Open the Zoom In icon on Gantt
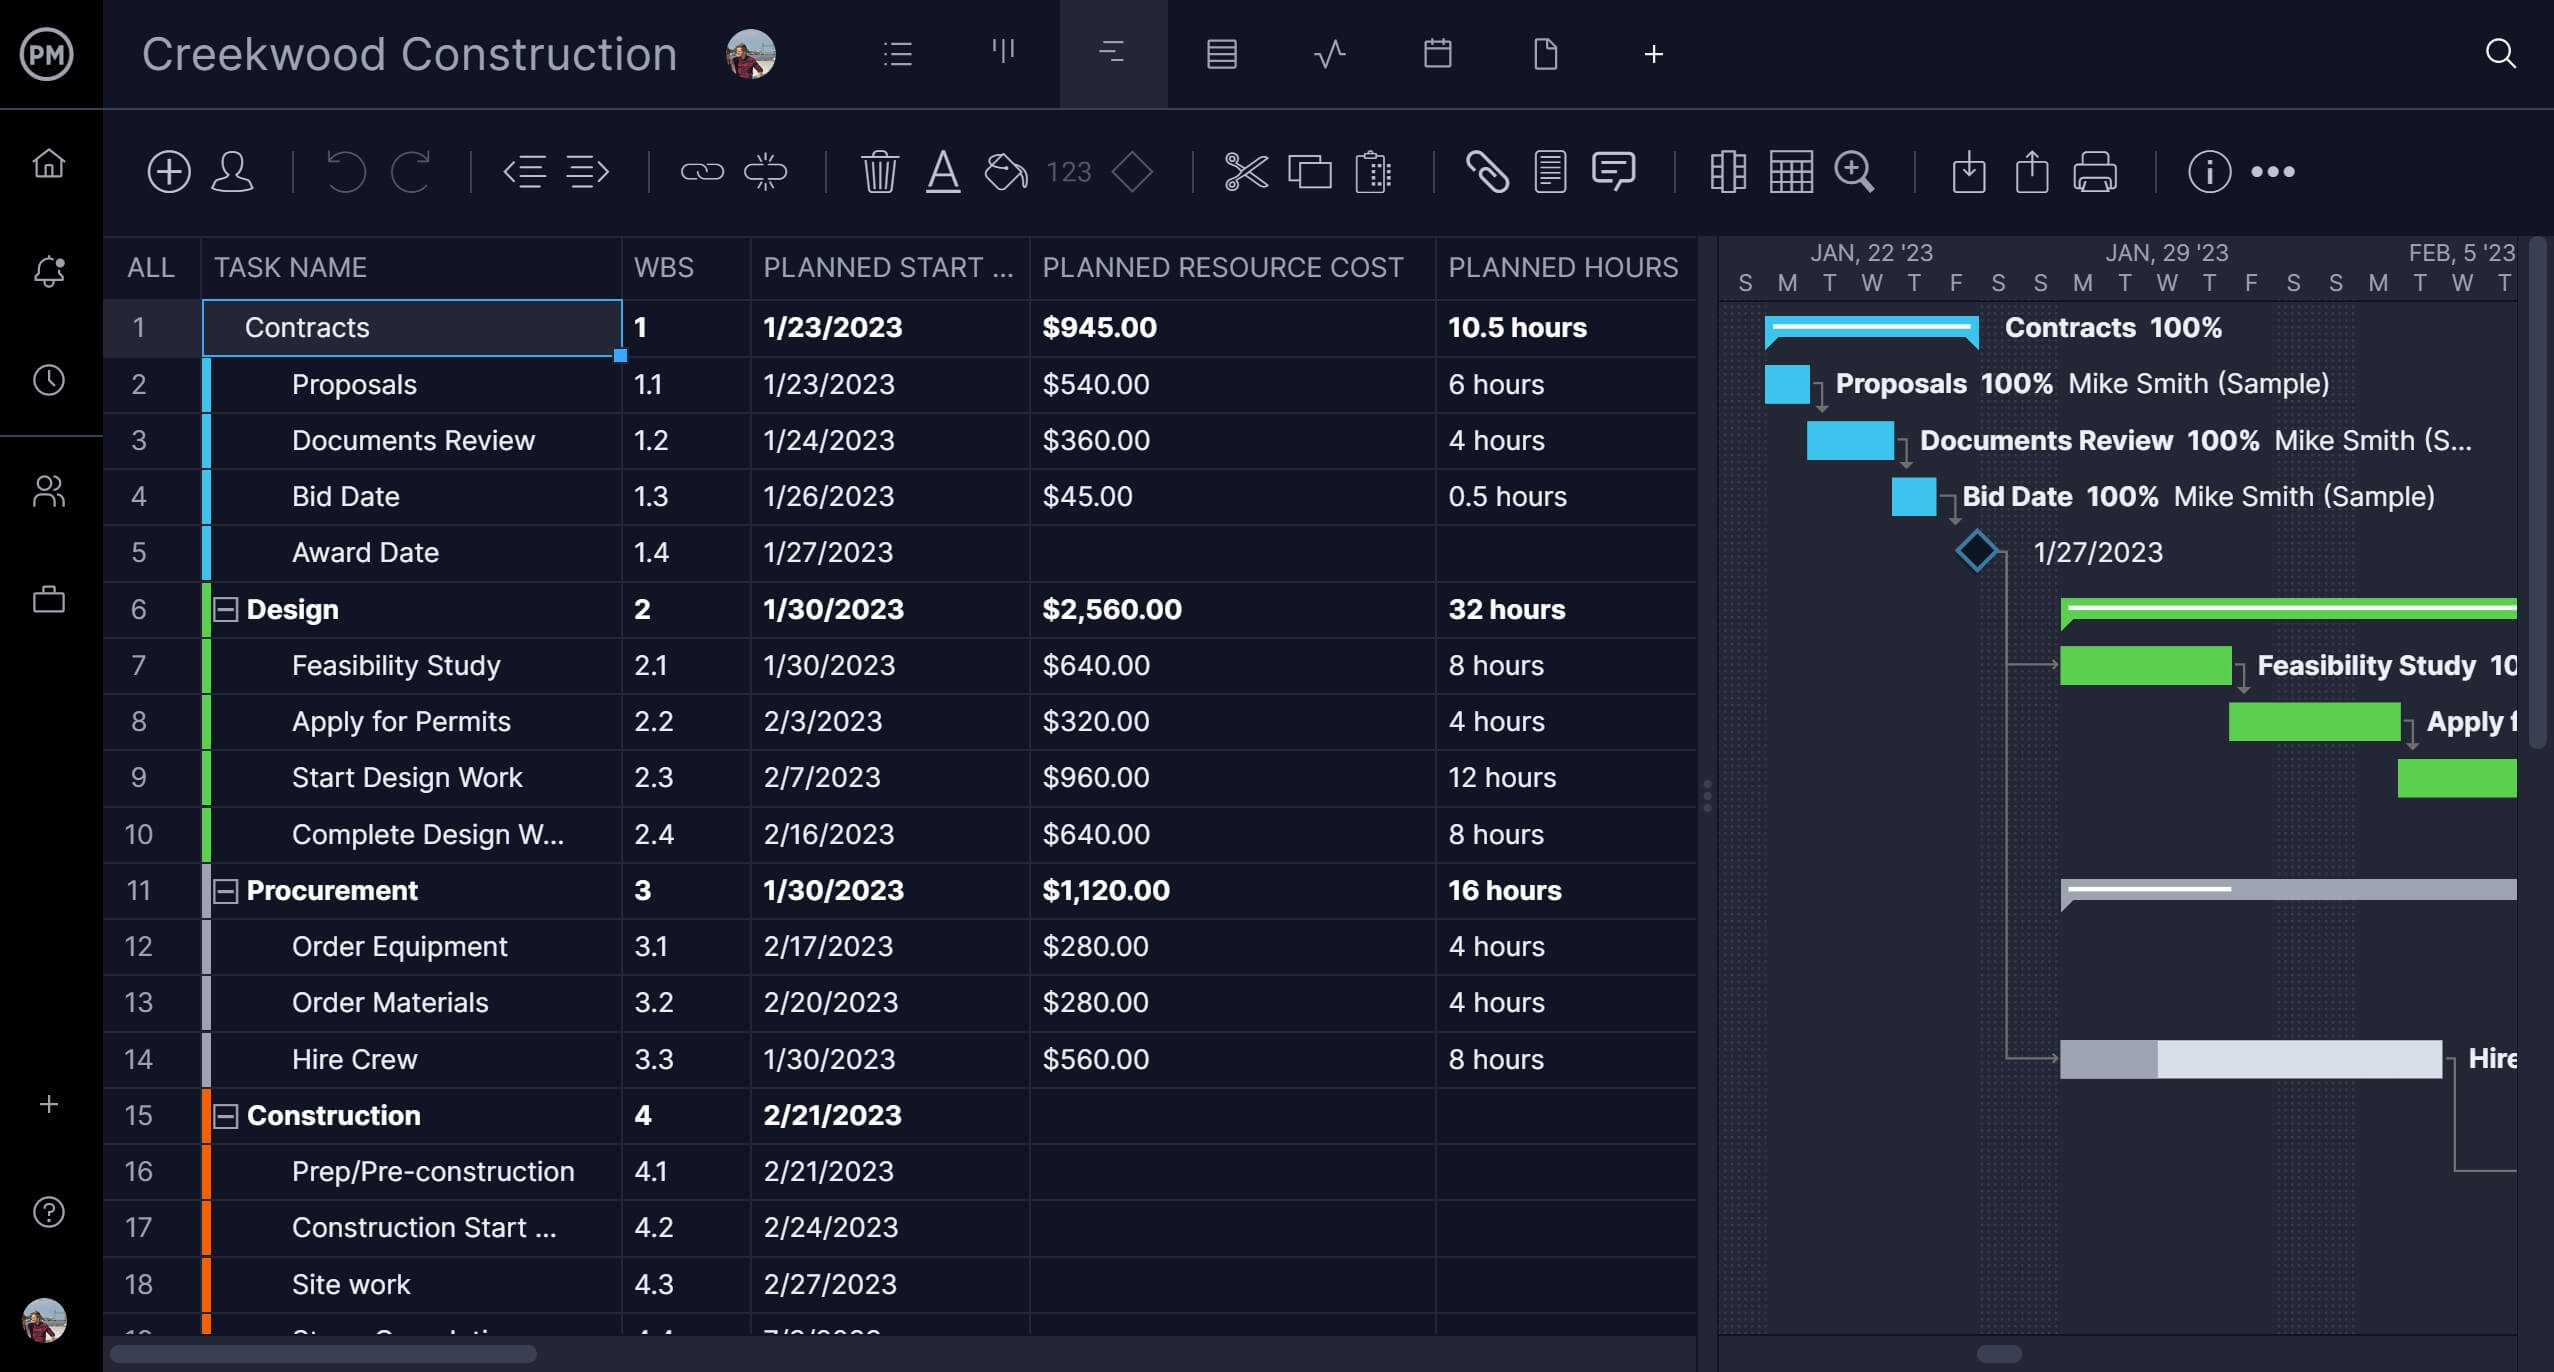 [x=1855, y=172]
